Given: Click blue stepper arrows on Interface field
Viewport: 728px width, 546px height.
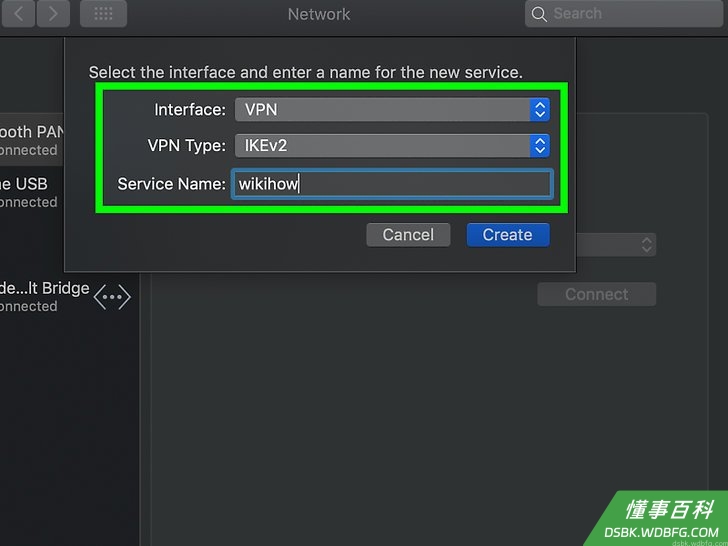Looking at the screenshot, I should [x=540, y=110].
